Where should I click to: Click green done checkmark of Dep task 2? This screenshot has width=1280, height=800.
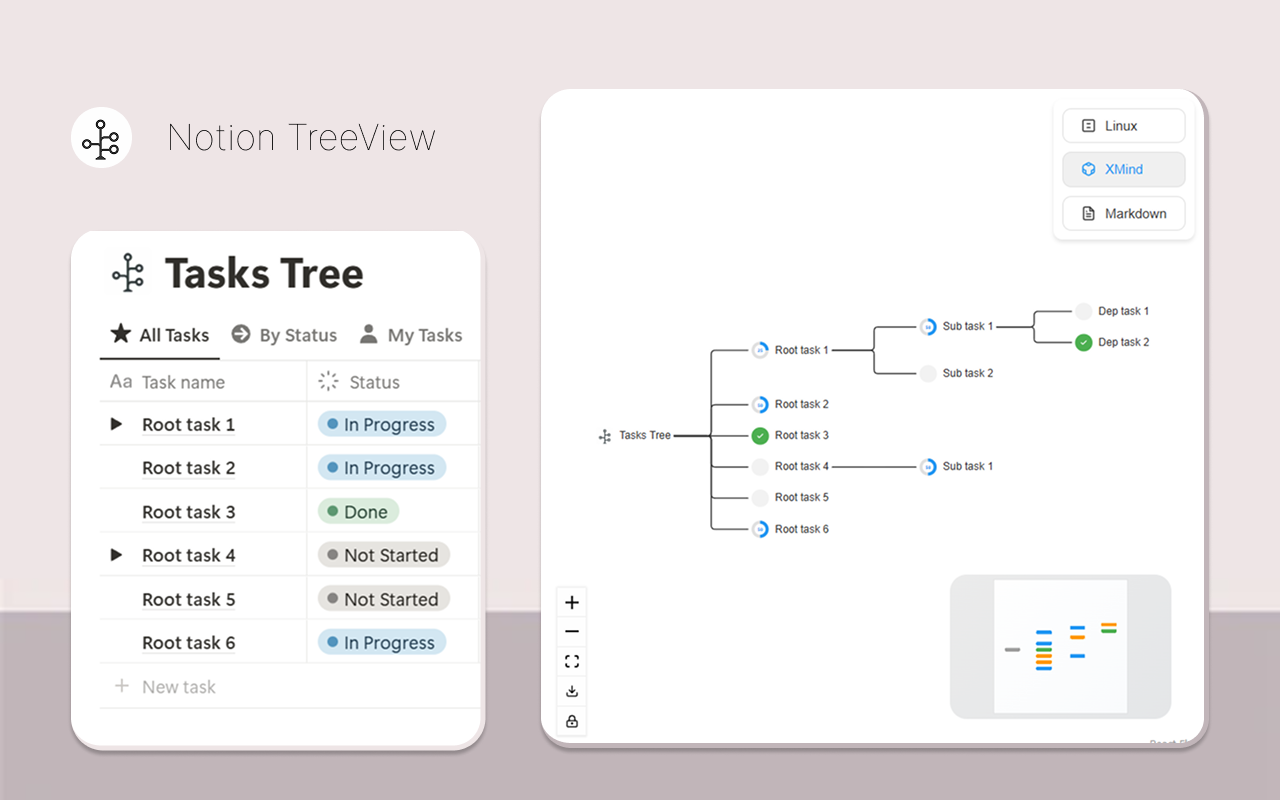1083,342
